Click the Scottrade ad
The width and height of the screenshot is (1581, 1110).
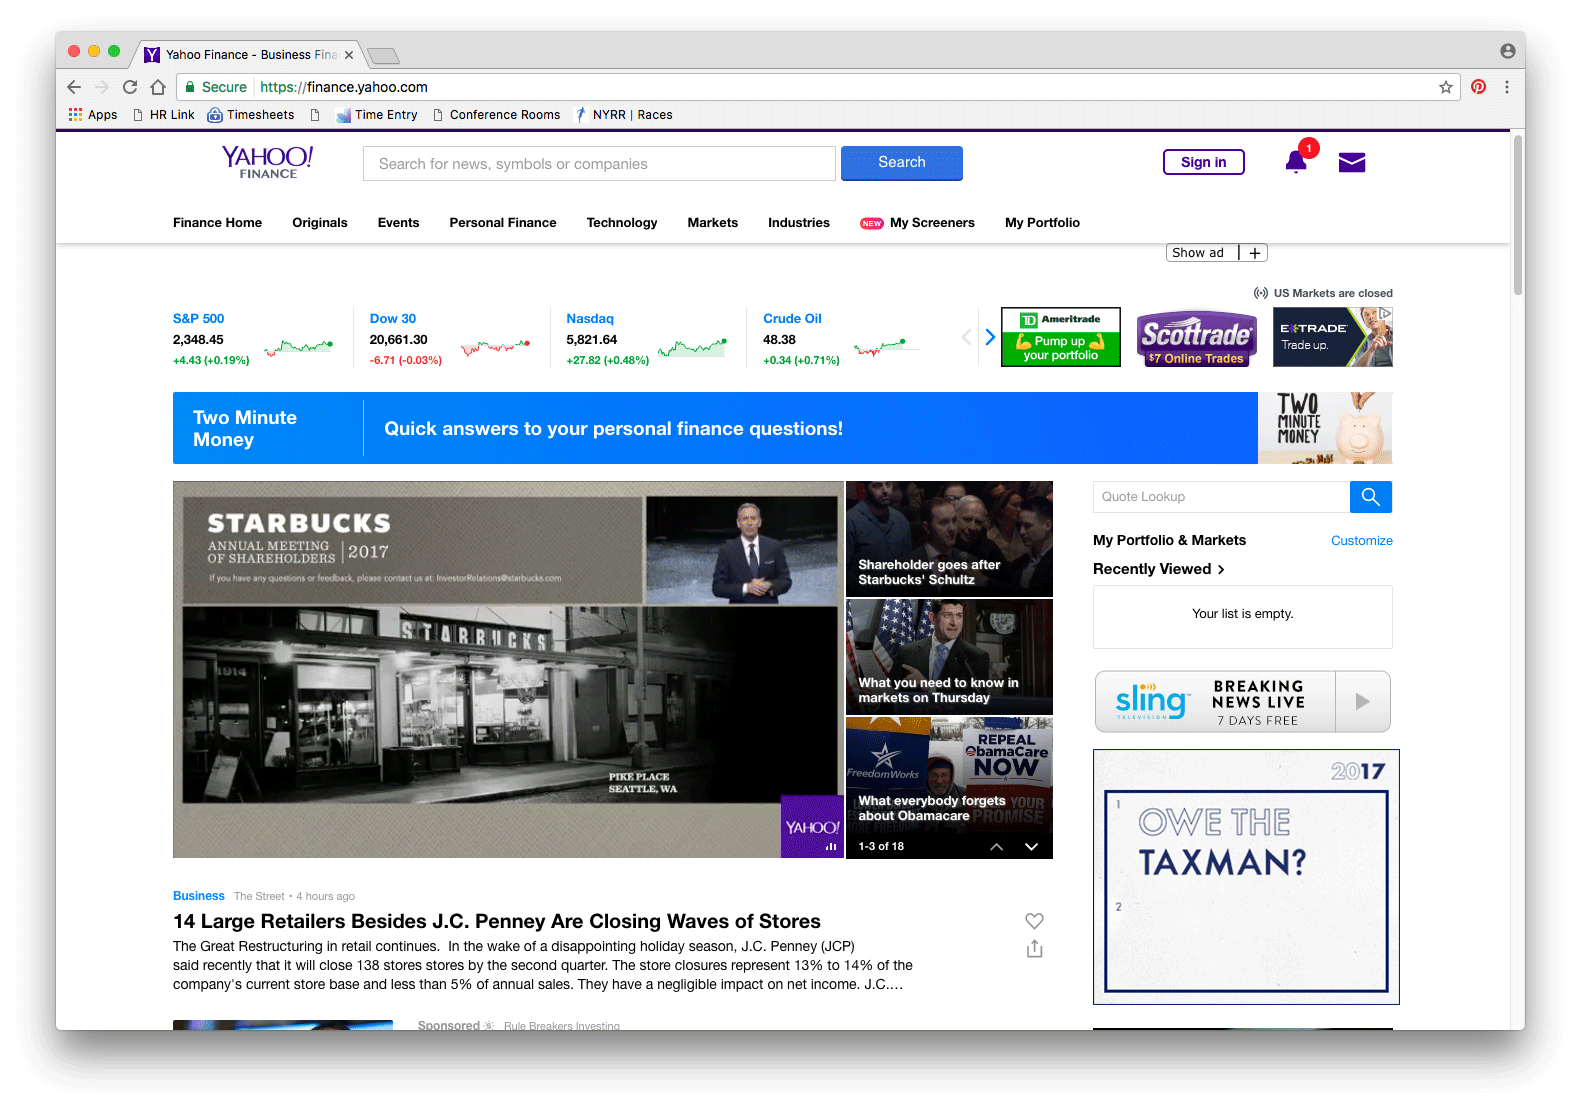pyautogui.click(x=1197, y=337)
